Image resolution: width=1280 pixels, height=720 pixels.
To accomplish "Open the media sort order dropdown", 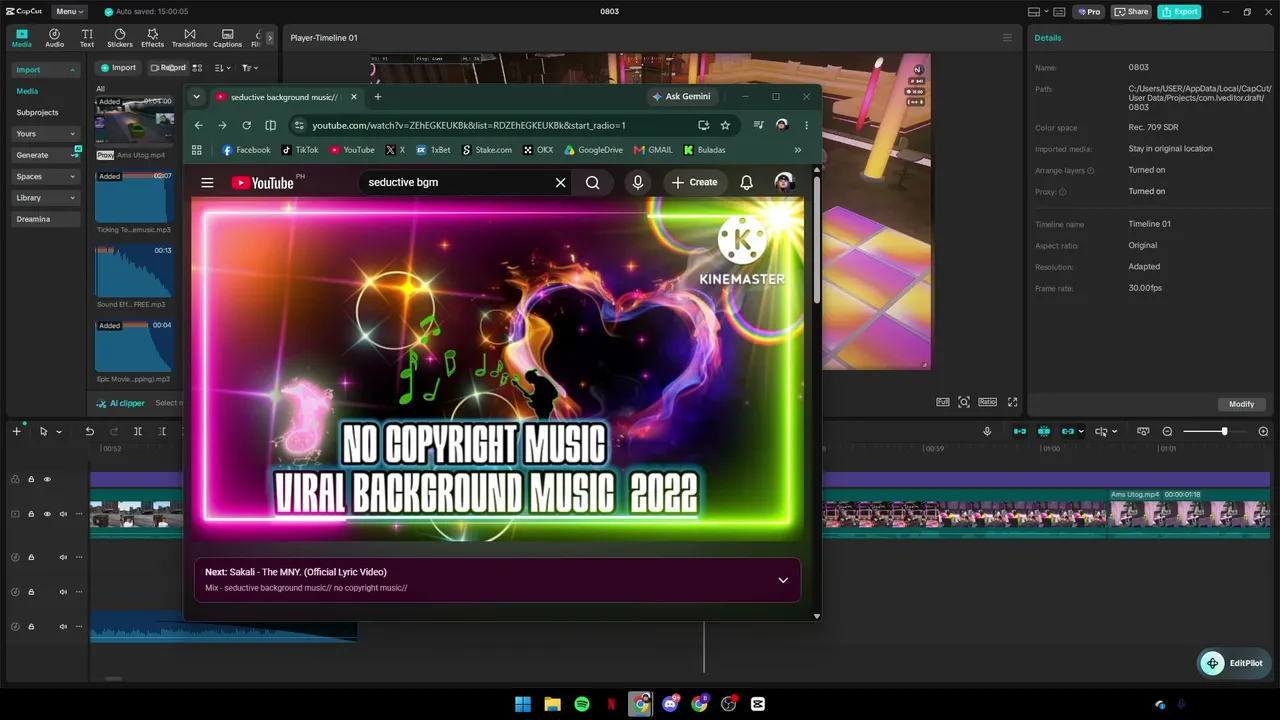I will (223, 68).
